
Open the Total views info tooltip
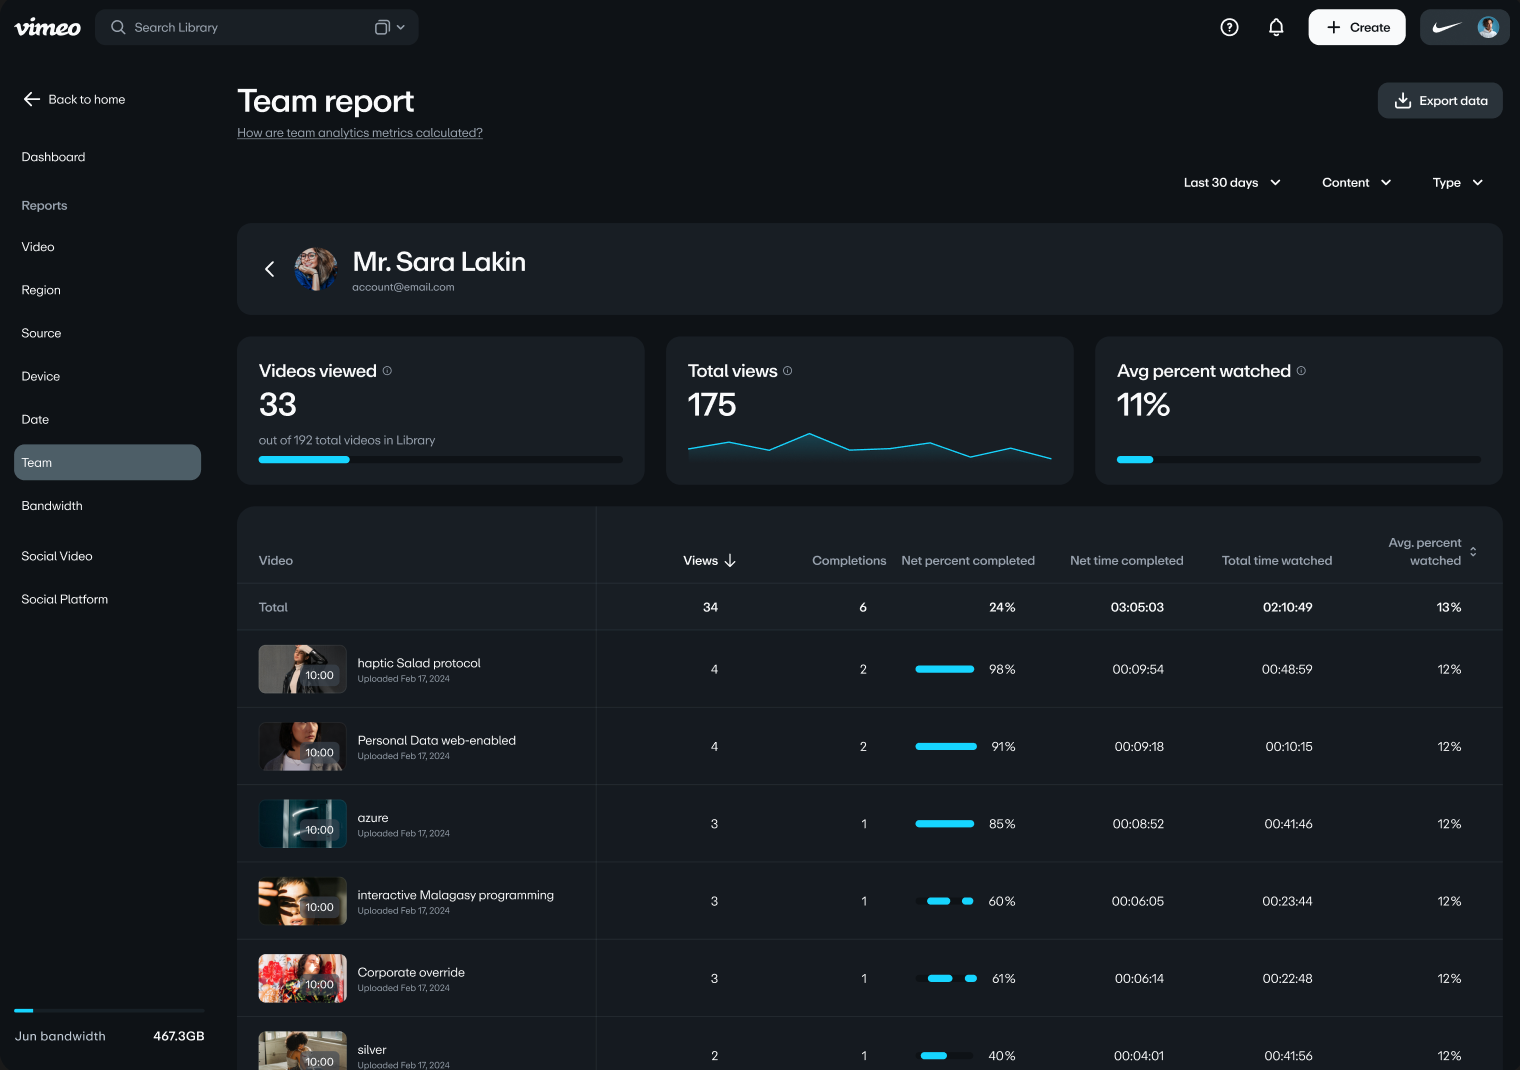787,370
